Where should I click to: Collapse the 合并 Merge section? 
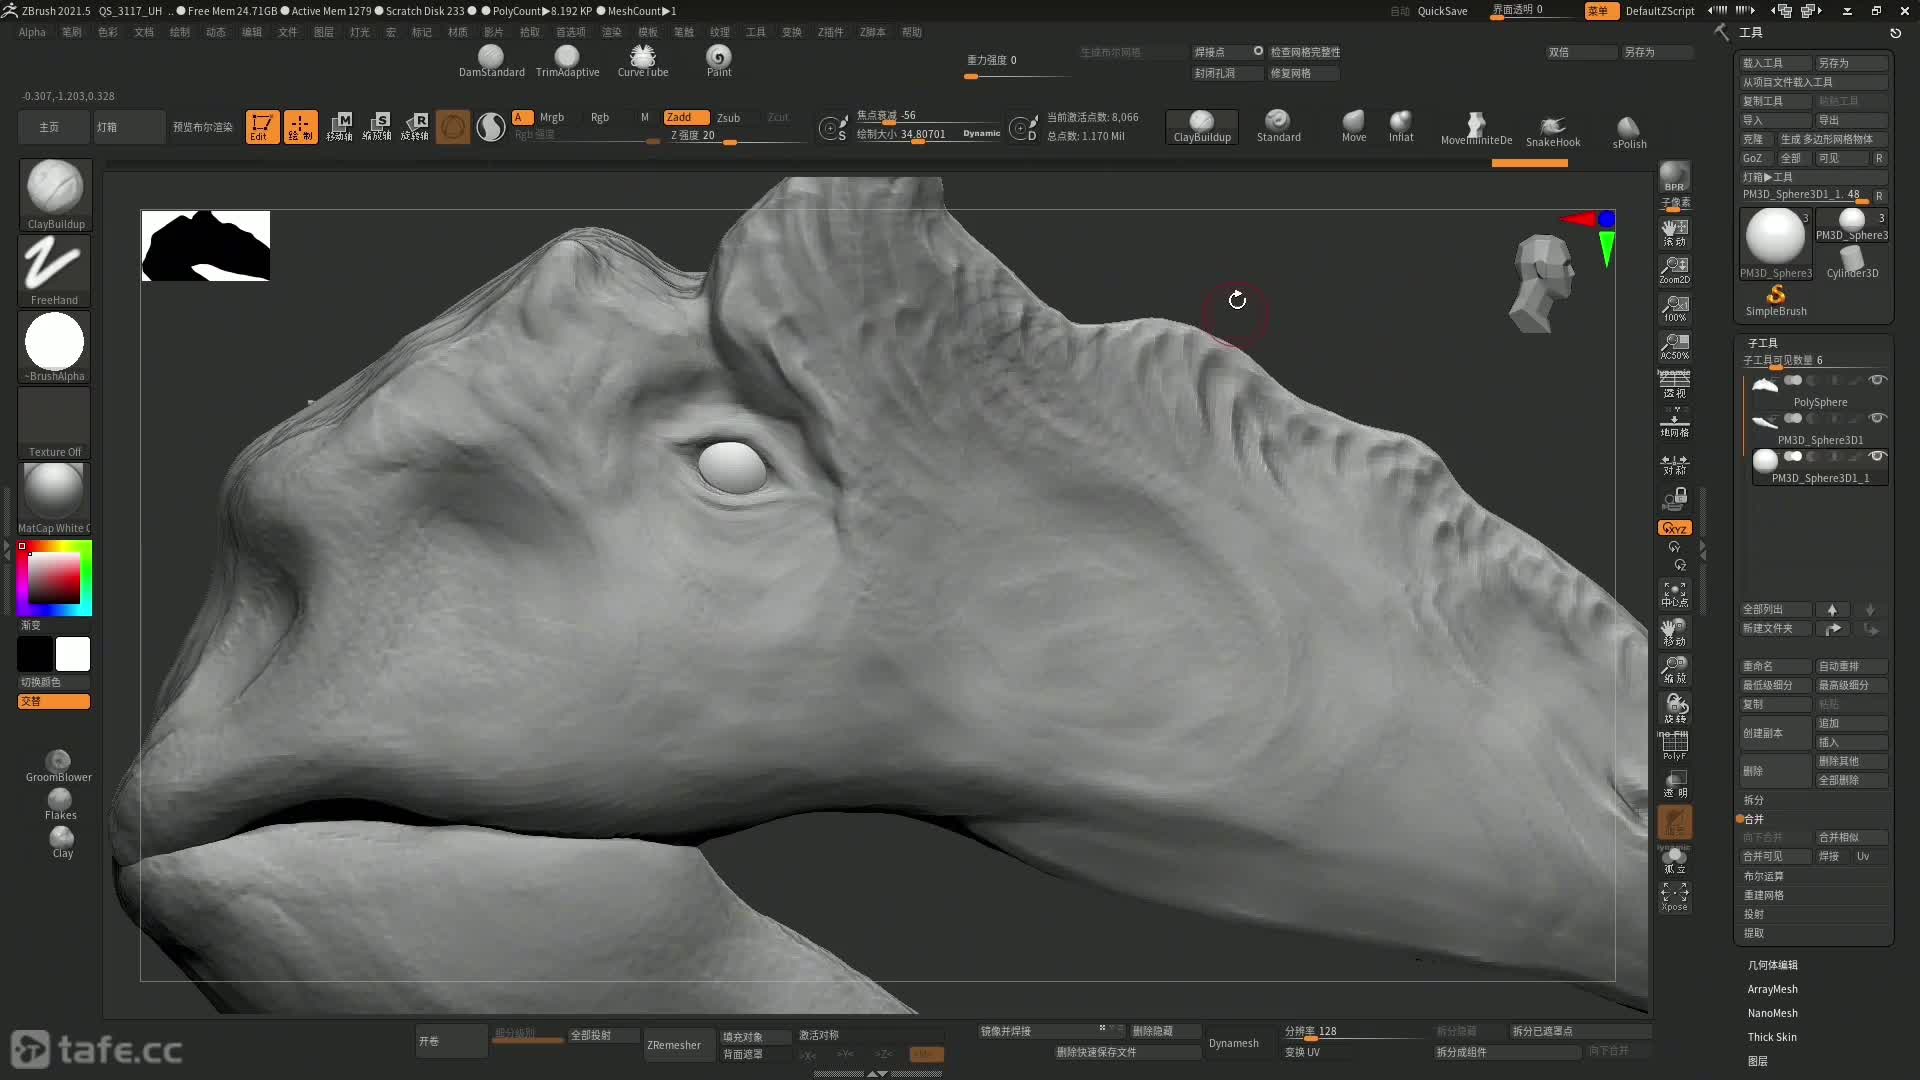click(1754, 819)
